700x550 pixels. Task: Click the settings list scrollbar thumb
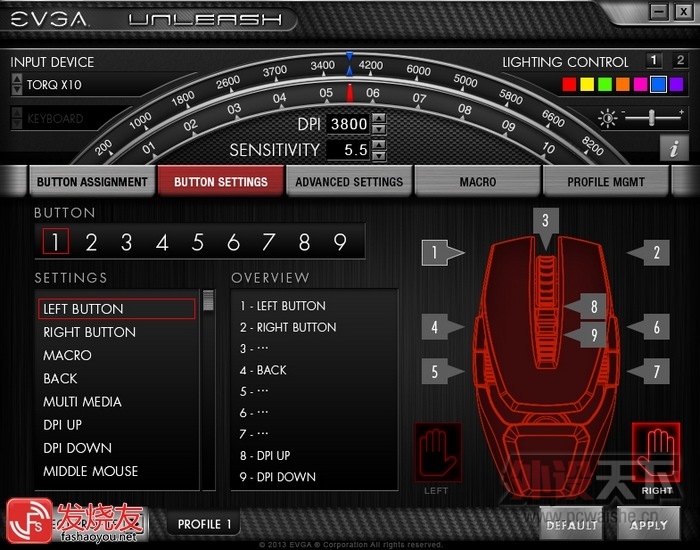208,300
